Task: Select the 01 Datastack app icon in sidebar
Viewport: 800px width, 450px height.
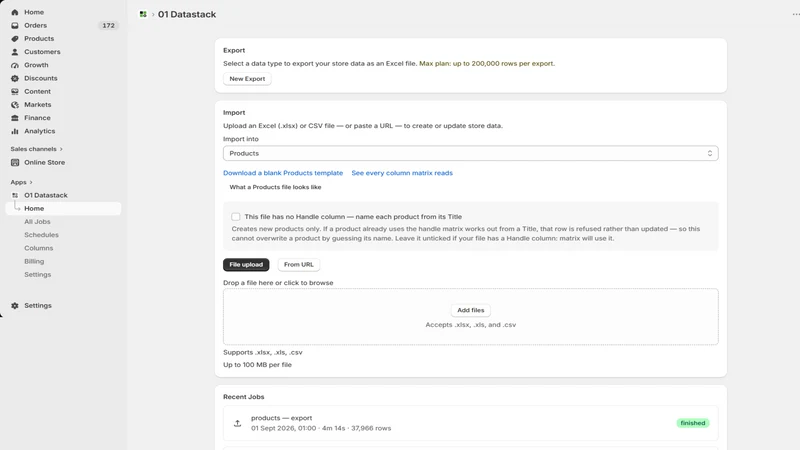Action: coord(15,195)
